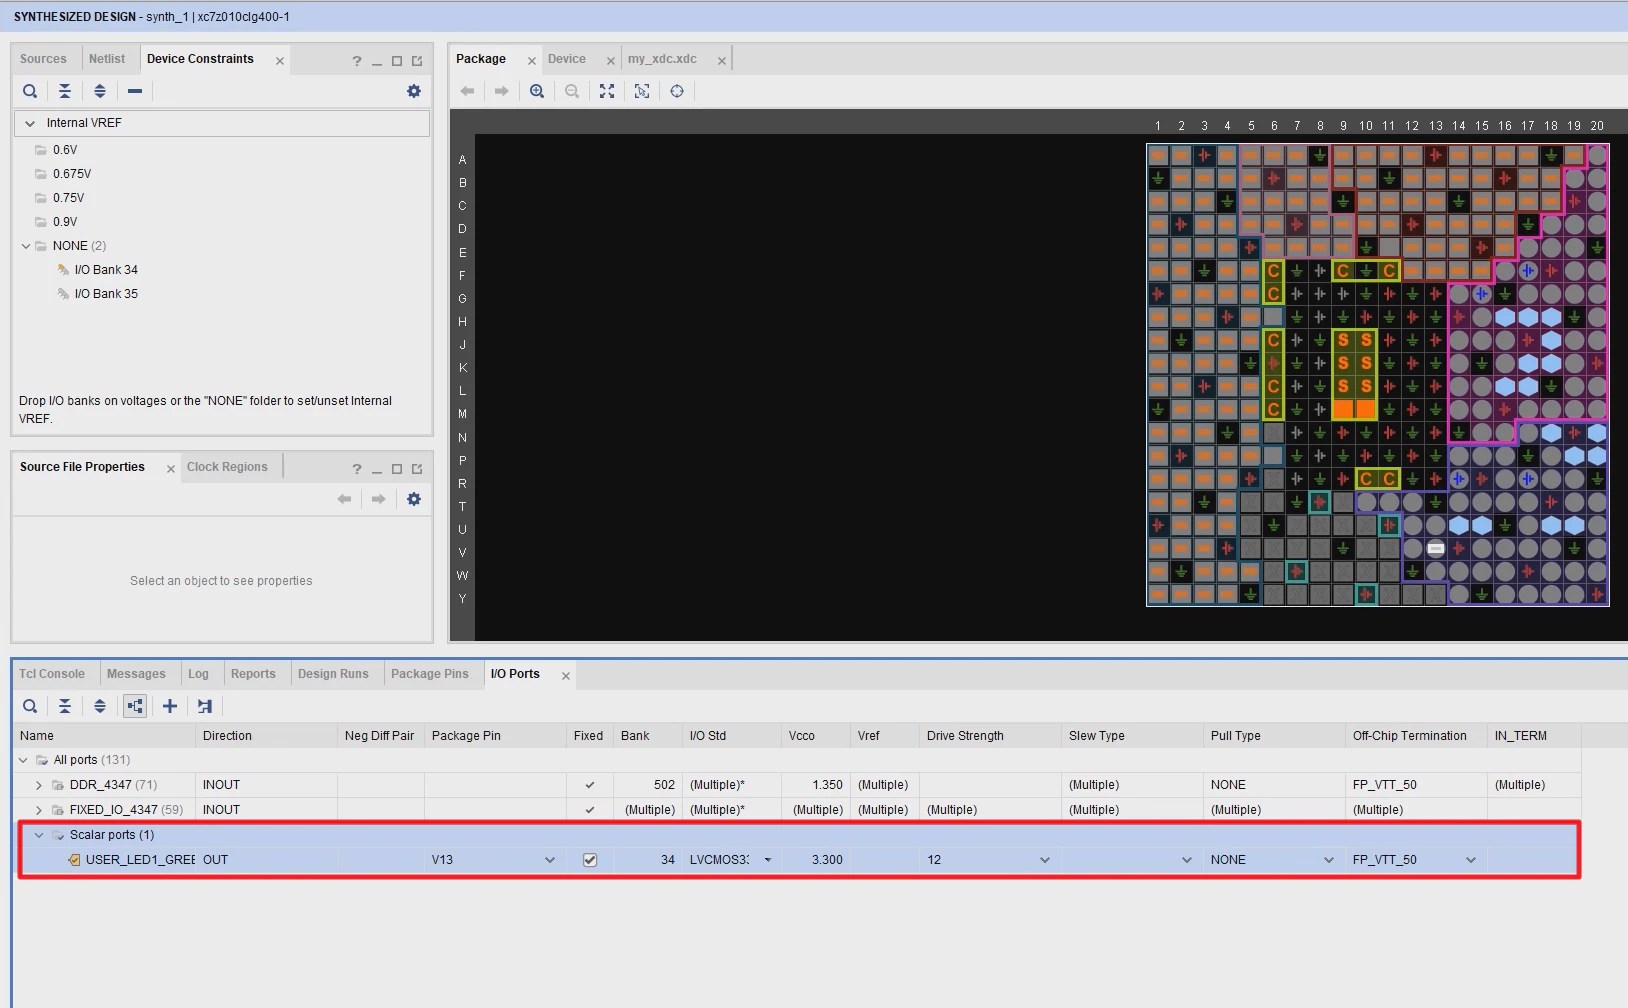The image size is (1628, 1008).
Task: Open the Package Pins tab
Action: point(430,674)
